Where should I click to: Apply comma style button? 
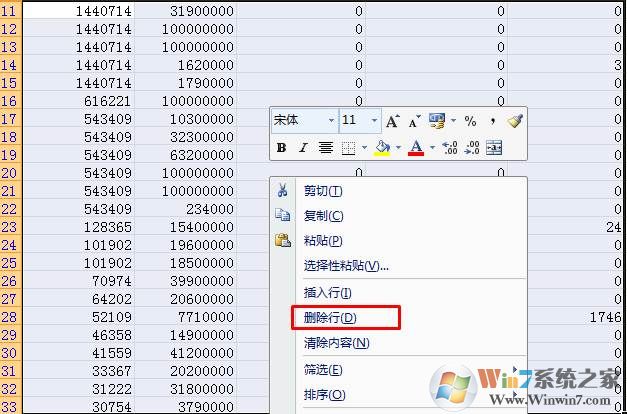pos(493,121)
